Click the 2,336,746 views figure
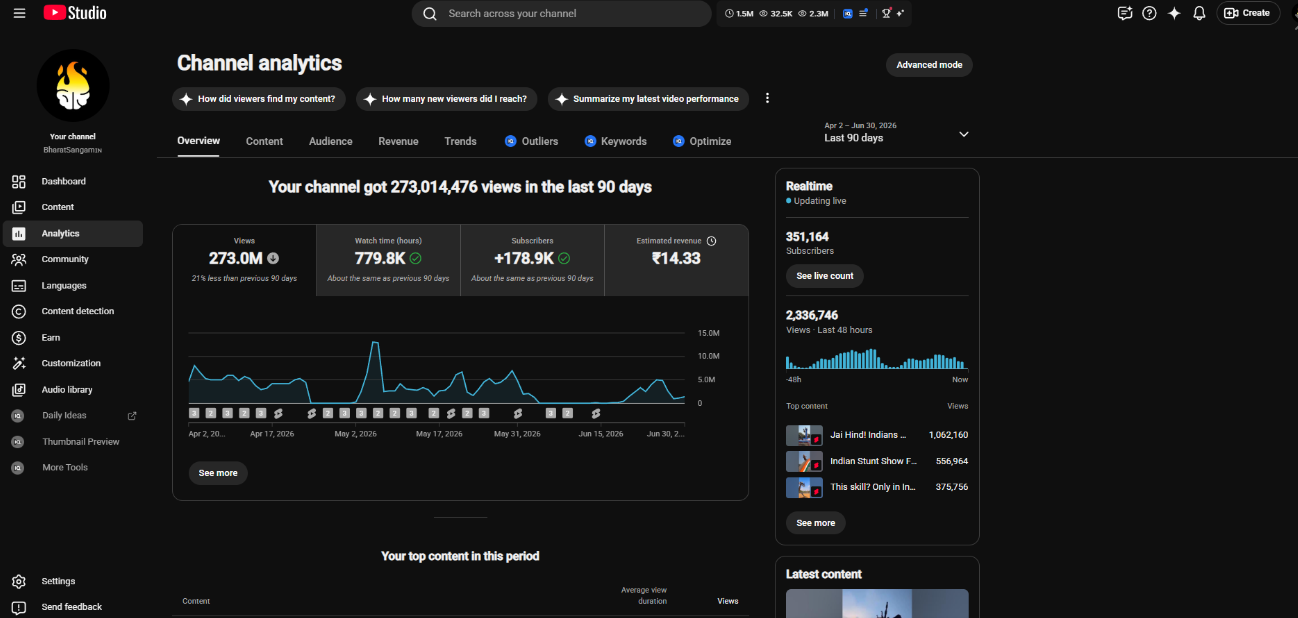The height and width of the screenshot is (618, 1298). [812, 315]
